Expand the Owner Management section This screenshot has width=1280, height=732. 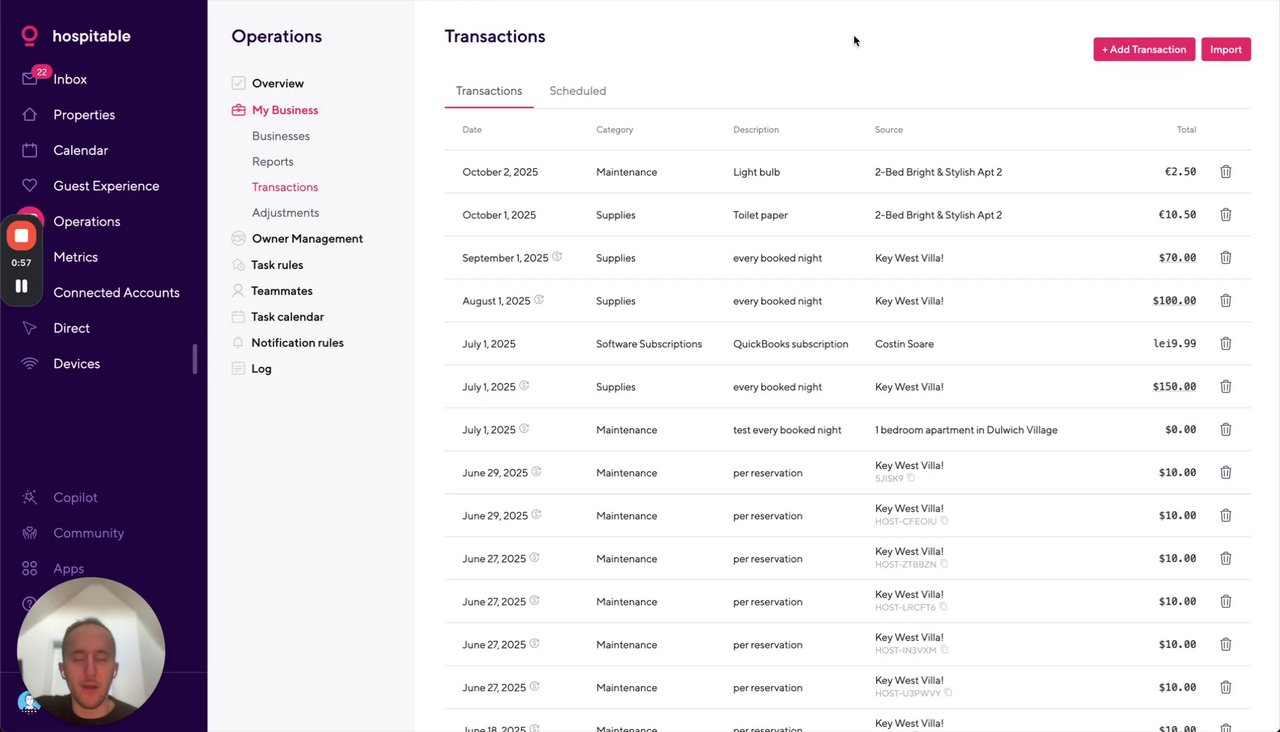tap(306, 239)
